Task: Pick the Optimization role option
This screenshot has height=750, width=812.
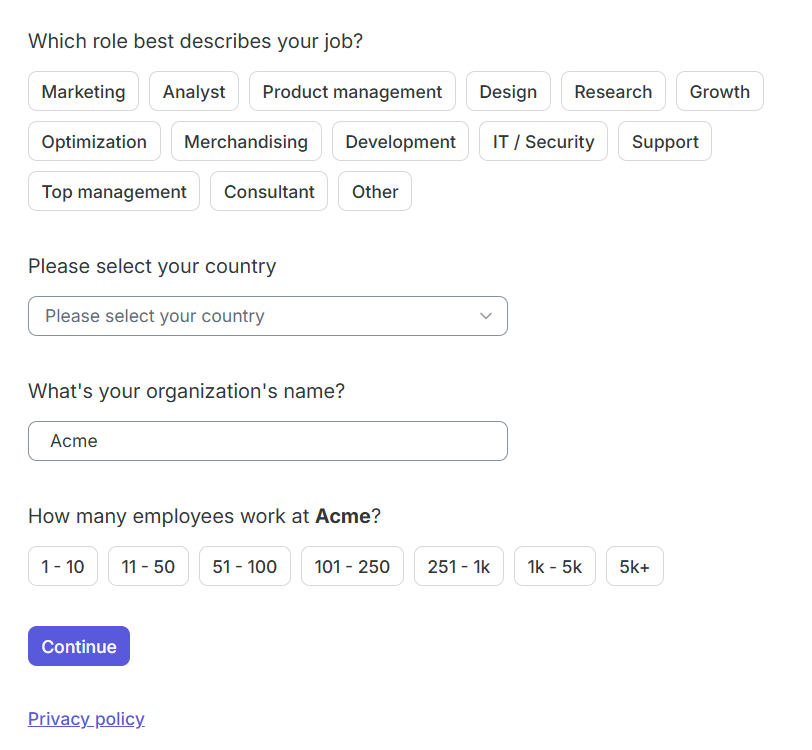Action: pyautogui.click(x=94, y=141)
